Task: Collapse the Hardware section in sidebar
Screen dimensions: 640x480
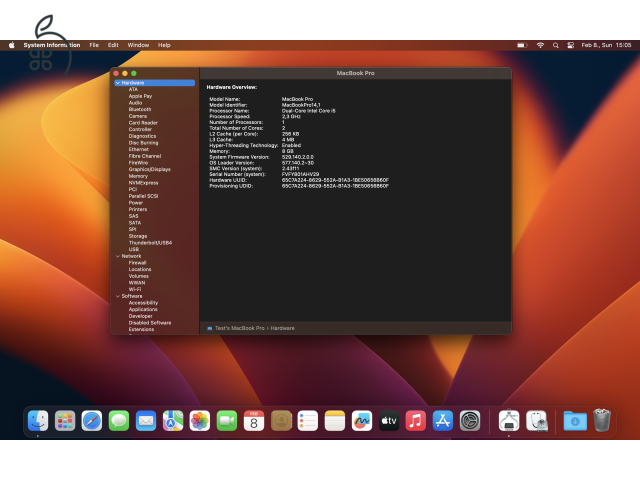Action: click(x=118, y=83)
